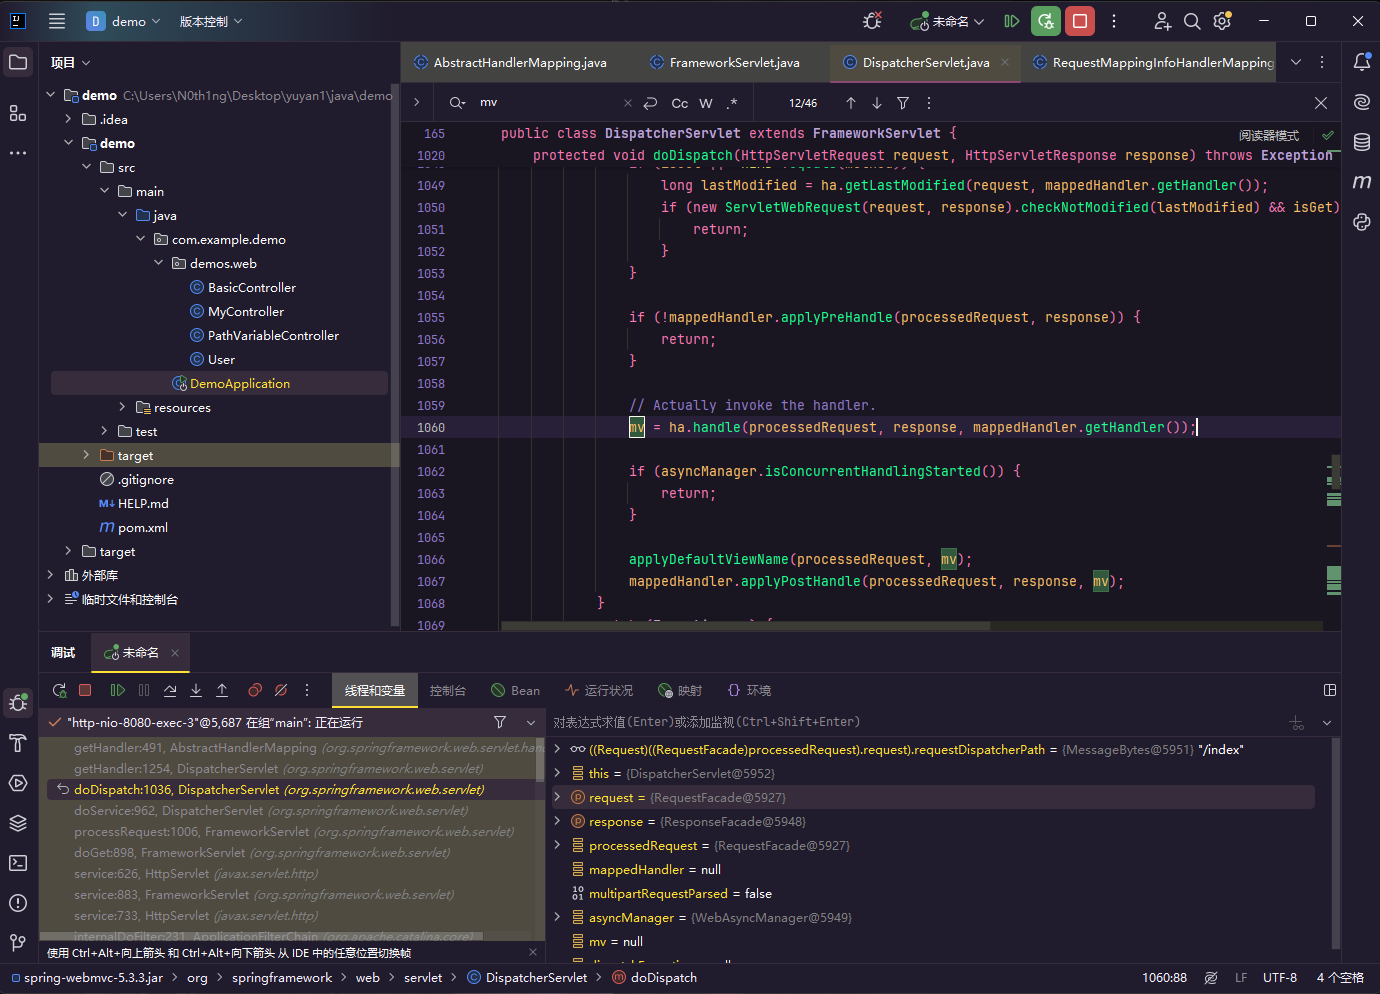The width and height of the screenshot is (1380, 994).
Task: Stop the running program with the red button
Action: (1080, 21)
